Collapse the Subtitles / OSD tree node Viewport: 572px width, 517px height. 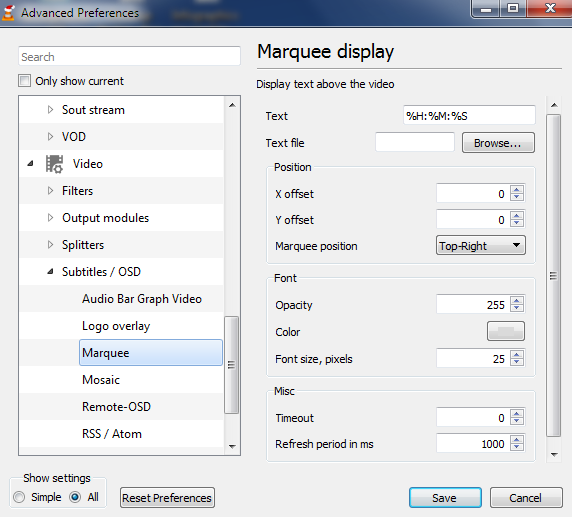click(x=50, y=272)
